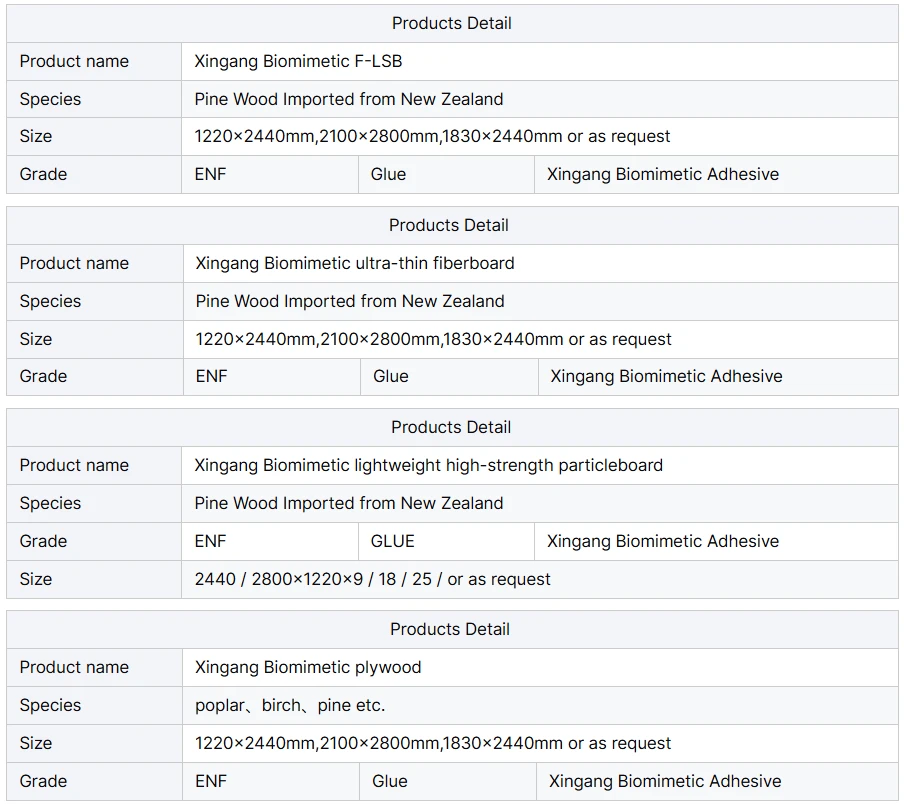Viewport: 904px width, 804px height.
Task: Click the Pine Wood species cell under fiberboard
Action: (541, 301)
